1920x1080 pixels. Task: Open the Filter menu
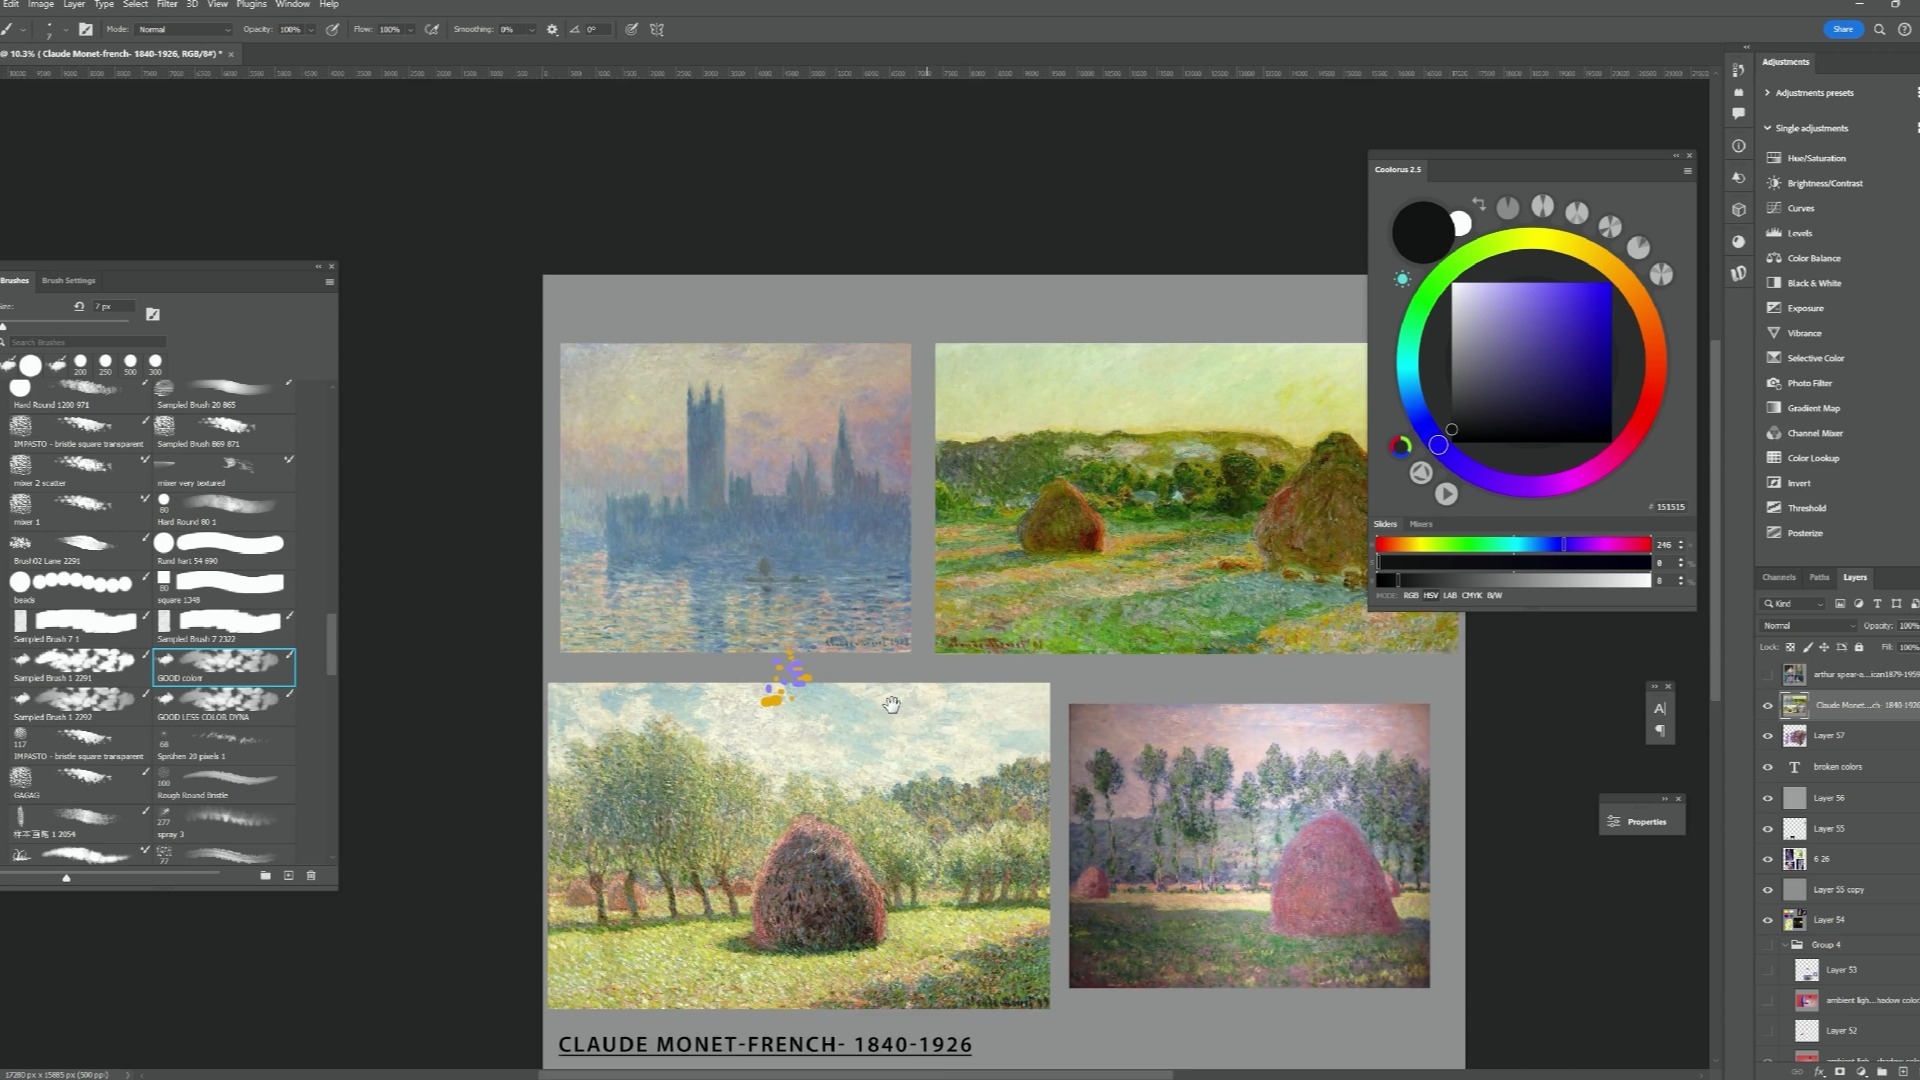(x=166, y=5)
